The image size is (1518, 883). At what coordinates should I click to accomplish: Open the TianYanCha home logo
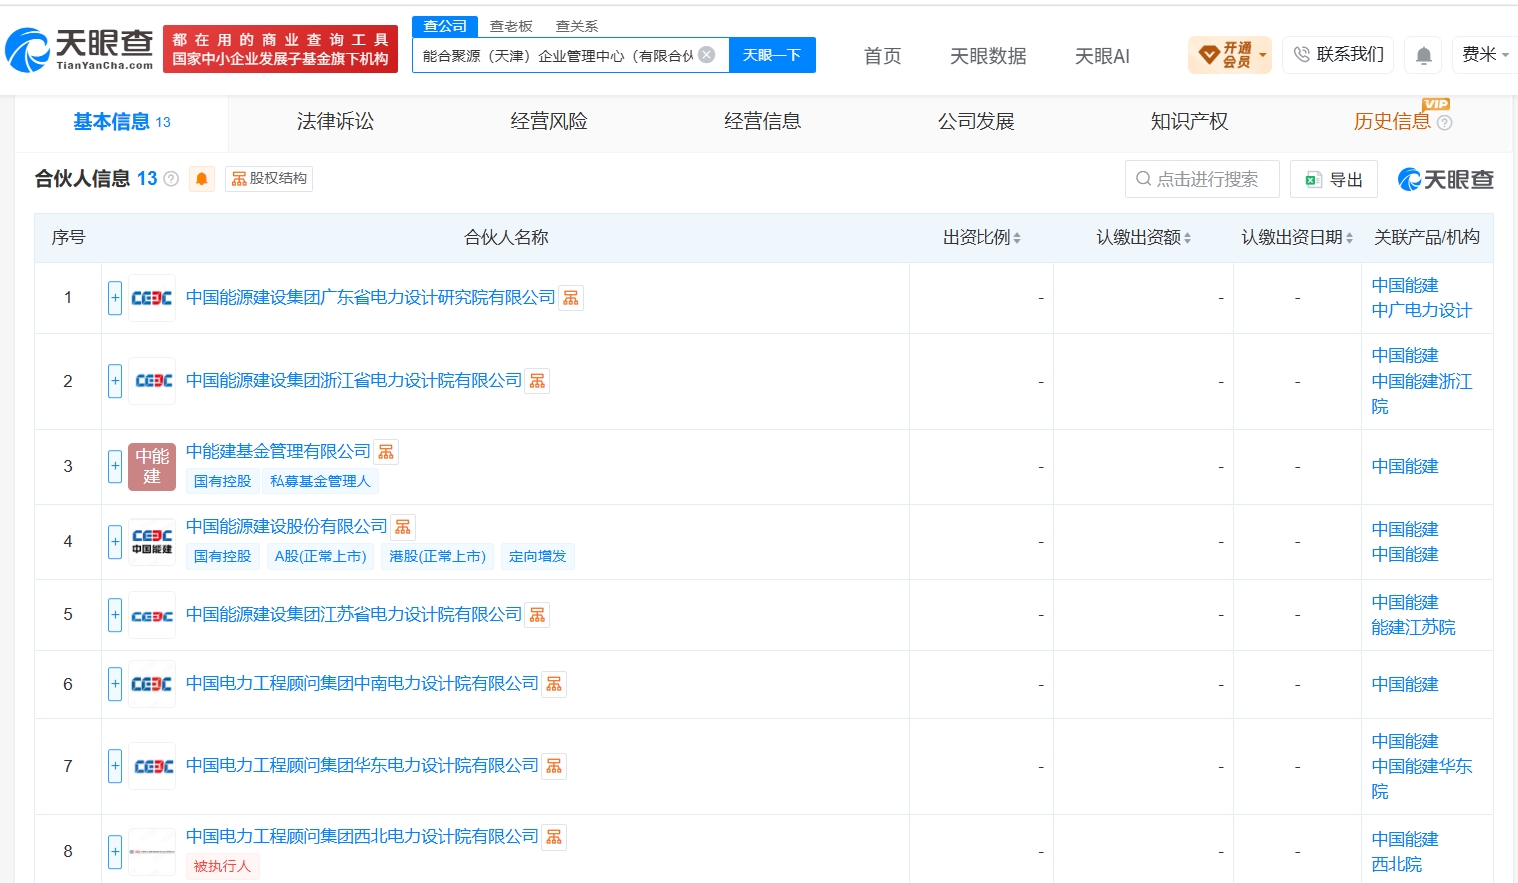(80, 49)
